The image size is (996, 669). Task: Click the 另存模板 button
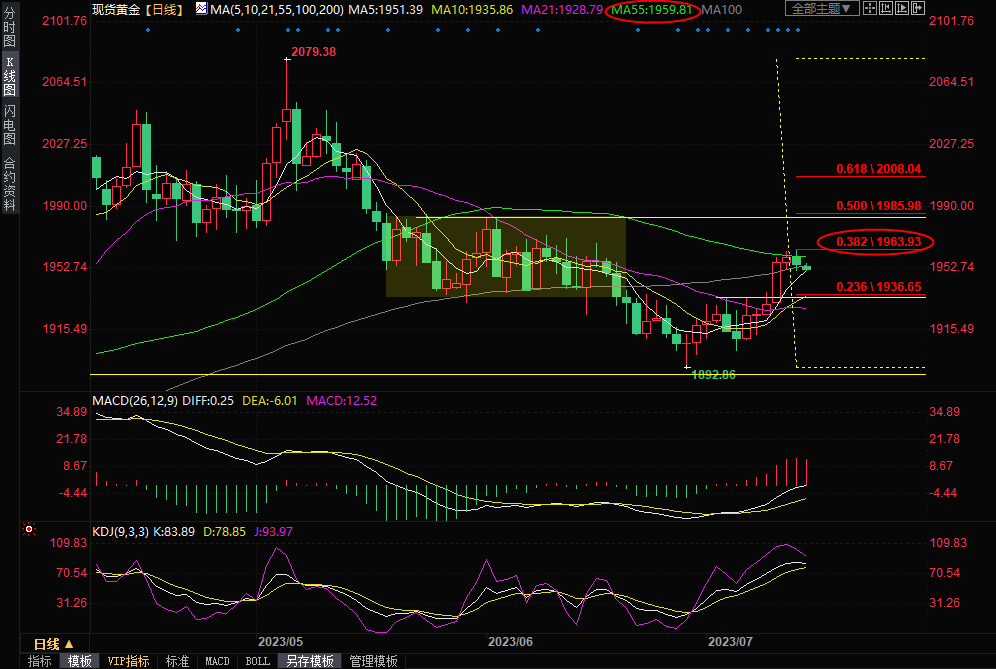click(x=310, y=661)
